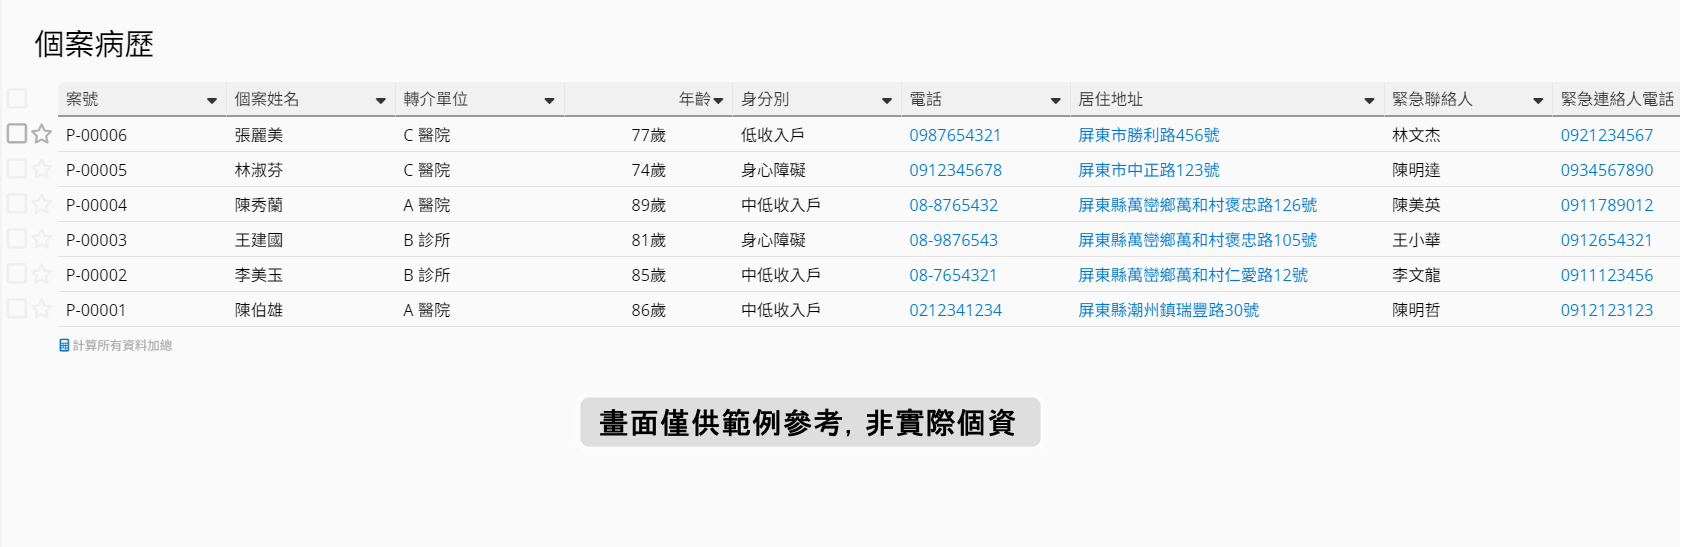
Task: Star the P-00004 record
Action: (x=41, y=204)
